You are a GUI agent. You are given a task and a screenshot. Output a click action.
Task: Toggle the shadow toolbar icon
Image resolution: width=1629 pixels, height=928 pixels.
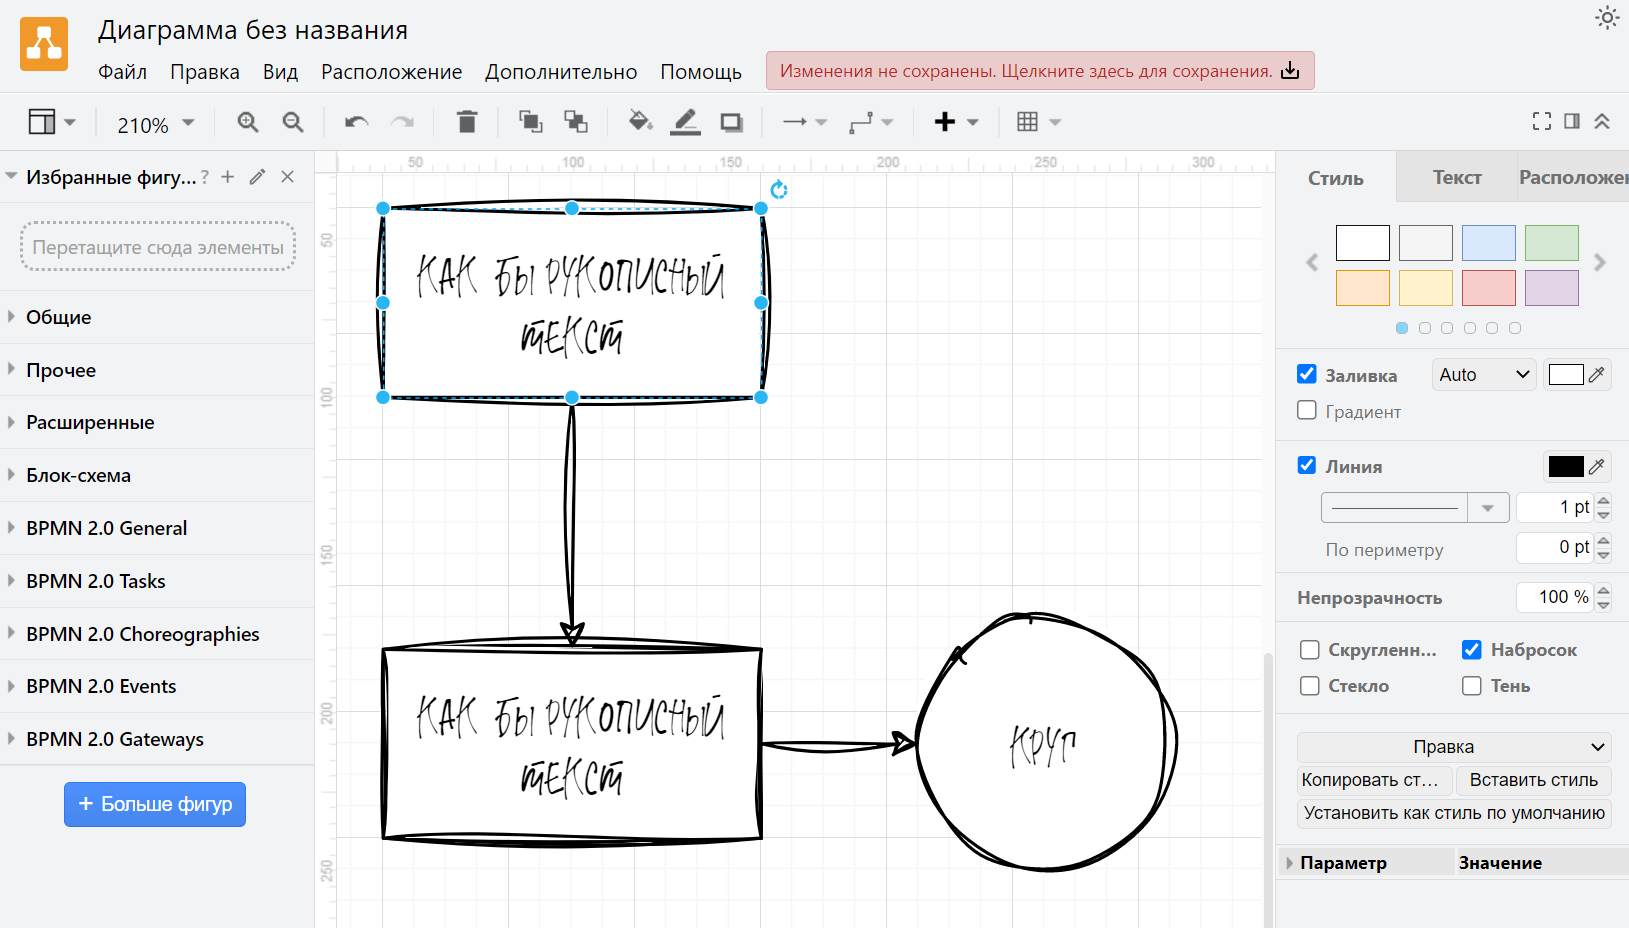(732, 122)
